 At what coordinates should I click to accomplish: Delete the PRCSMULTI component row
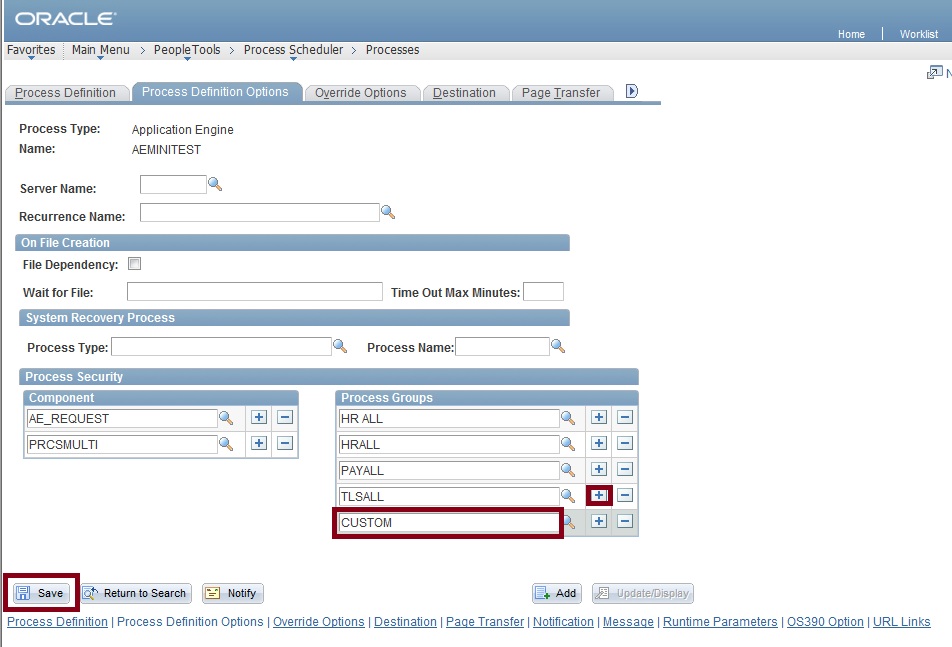[285, 443]
